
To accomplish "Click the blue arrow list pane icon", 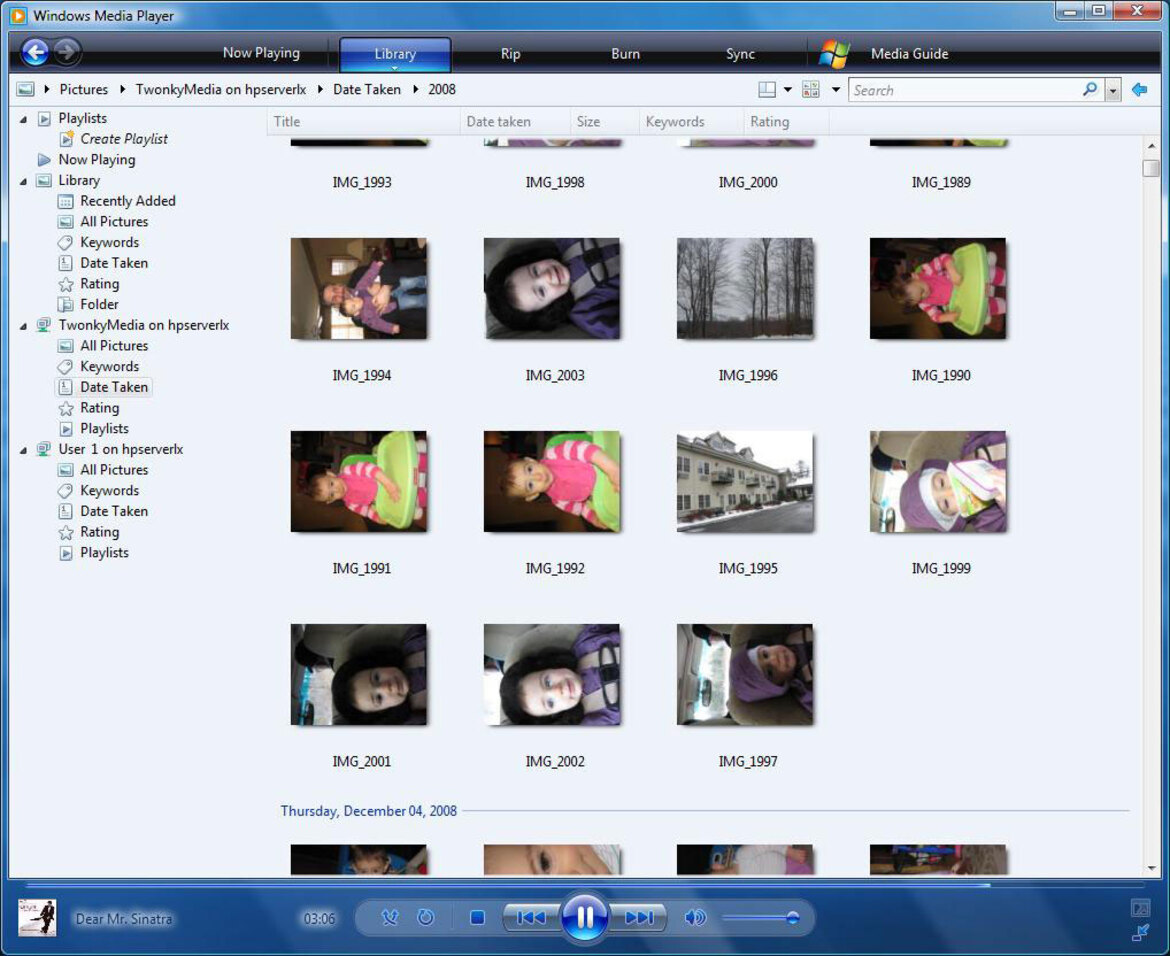I will [1139, 90].
